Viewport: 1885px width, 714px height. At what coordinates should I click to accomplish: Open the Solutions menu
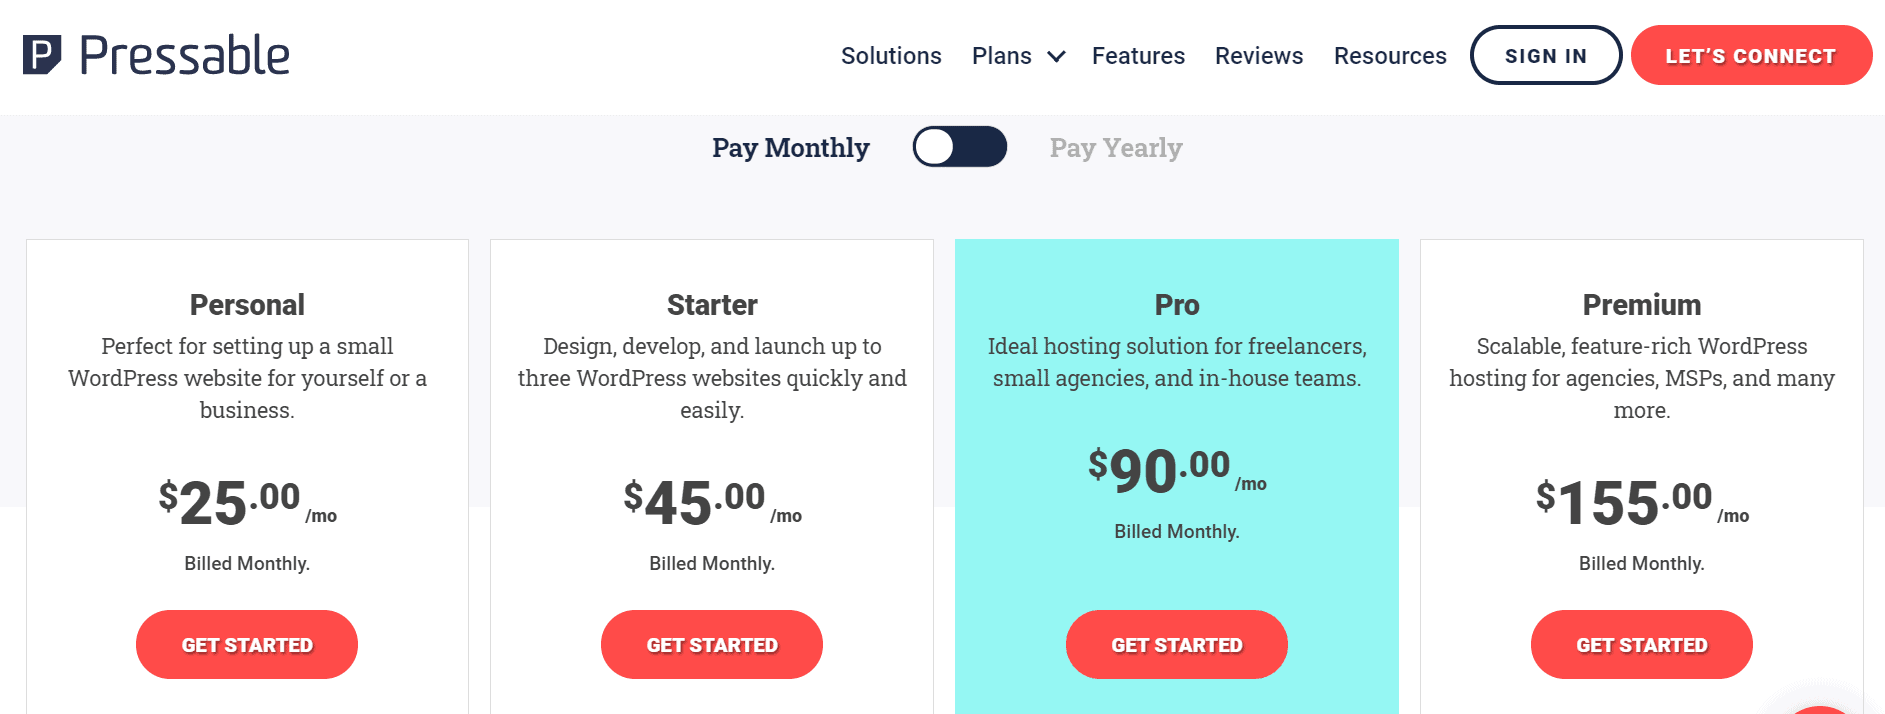pos(891,56)
